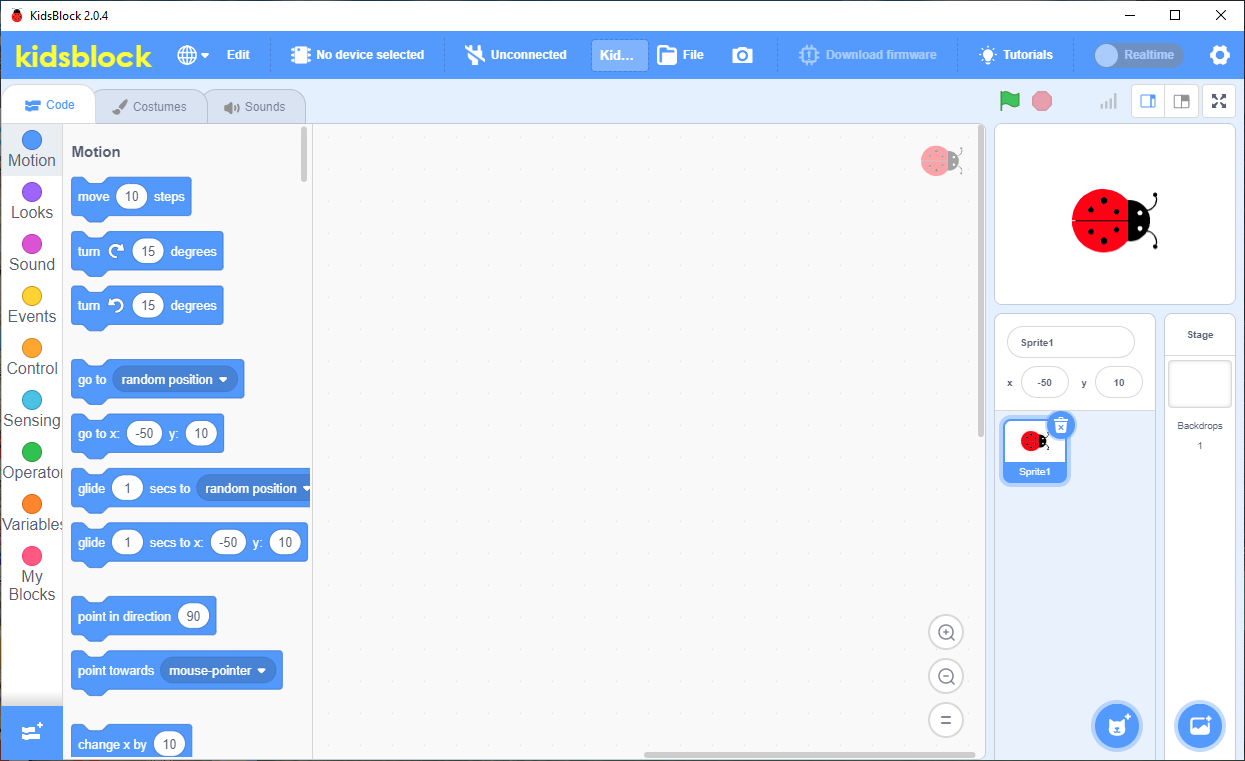Open point towards mouse-pointer dropdown

click(218, 671)
